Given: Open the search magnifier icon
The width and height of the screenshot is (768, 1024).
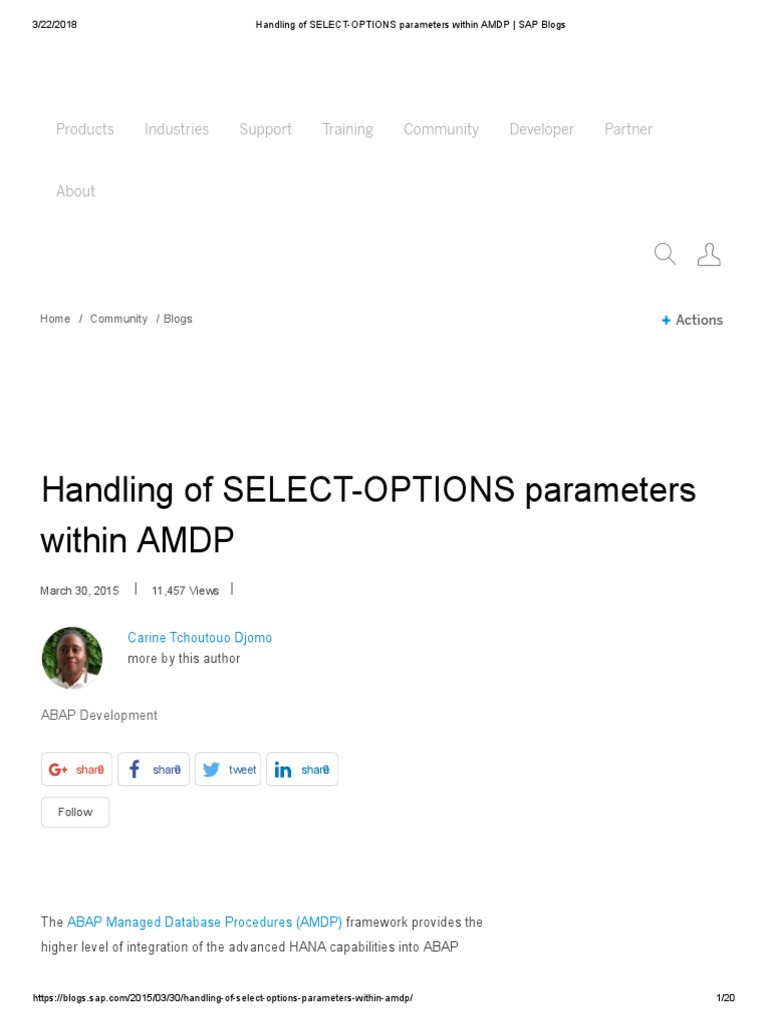Looking at the screenshot, I should [x=665, y=254].
